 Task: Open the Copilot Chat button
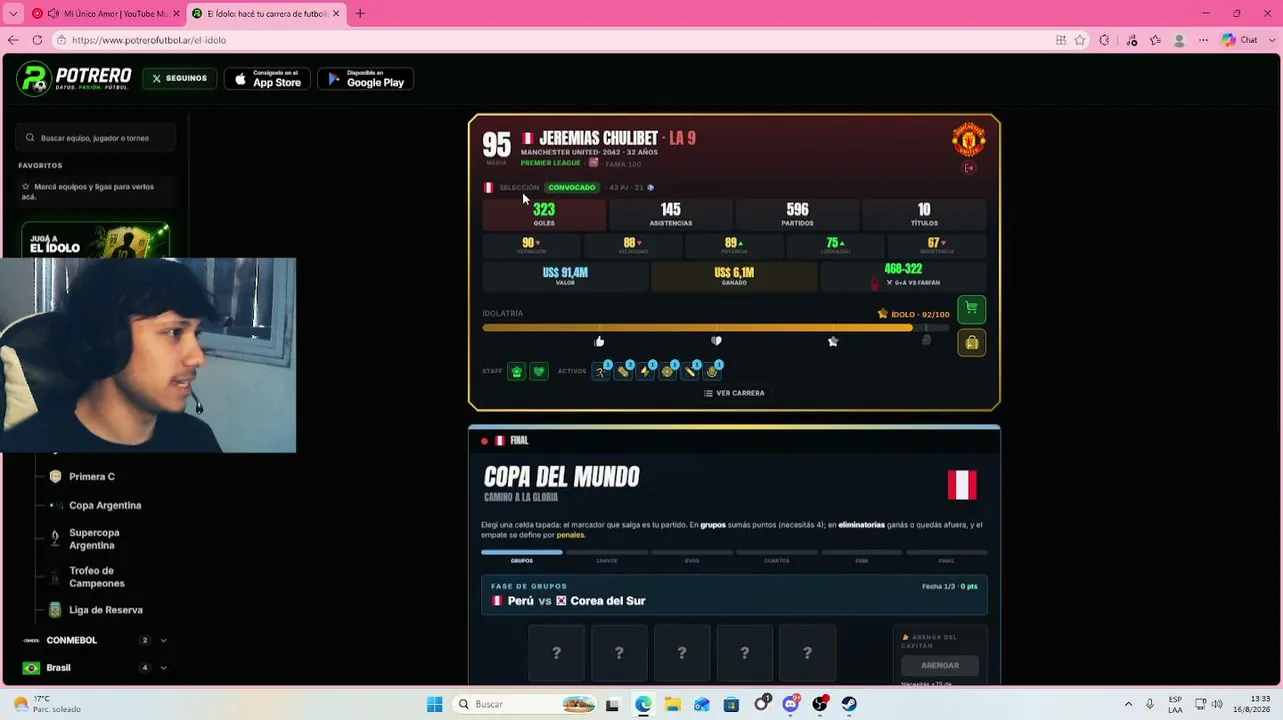pyautogui.click(x=1240, y=40)
